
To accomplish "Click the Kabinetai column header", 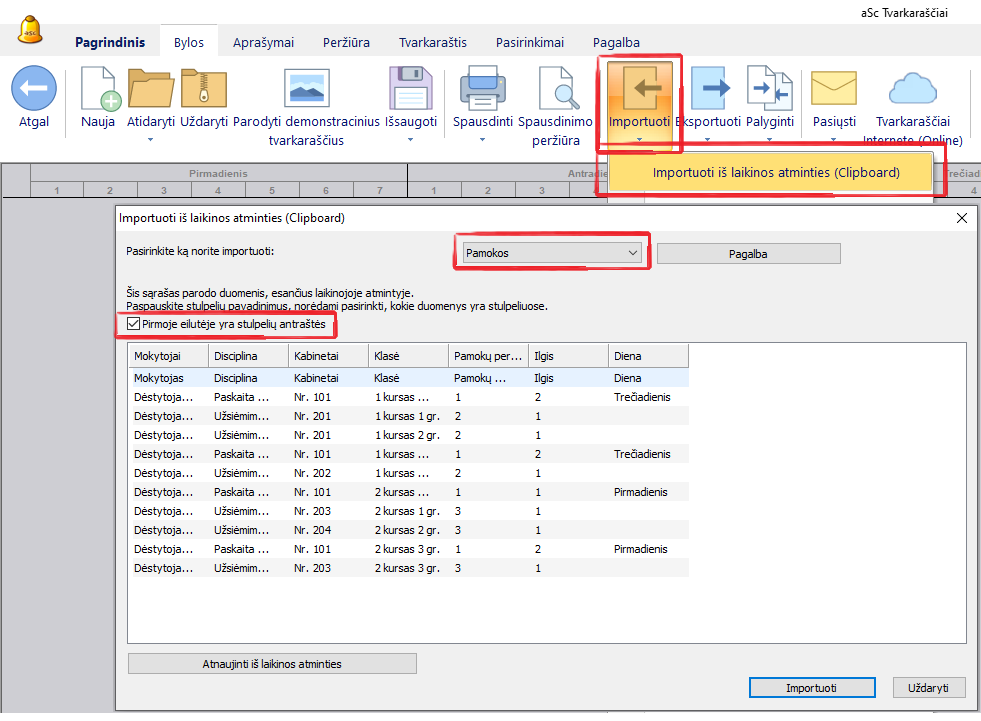I will coord(328,355).
